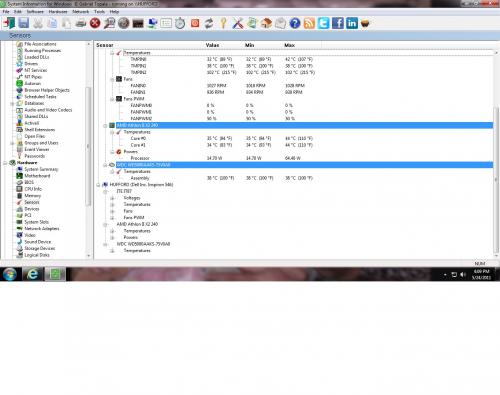Image resolution: width=500 pixels, height=395 pixels.
Task: Open the Software menu
Action: coord(35,12)
